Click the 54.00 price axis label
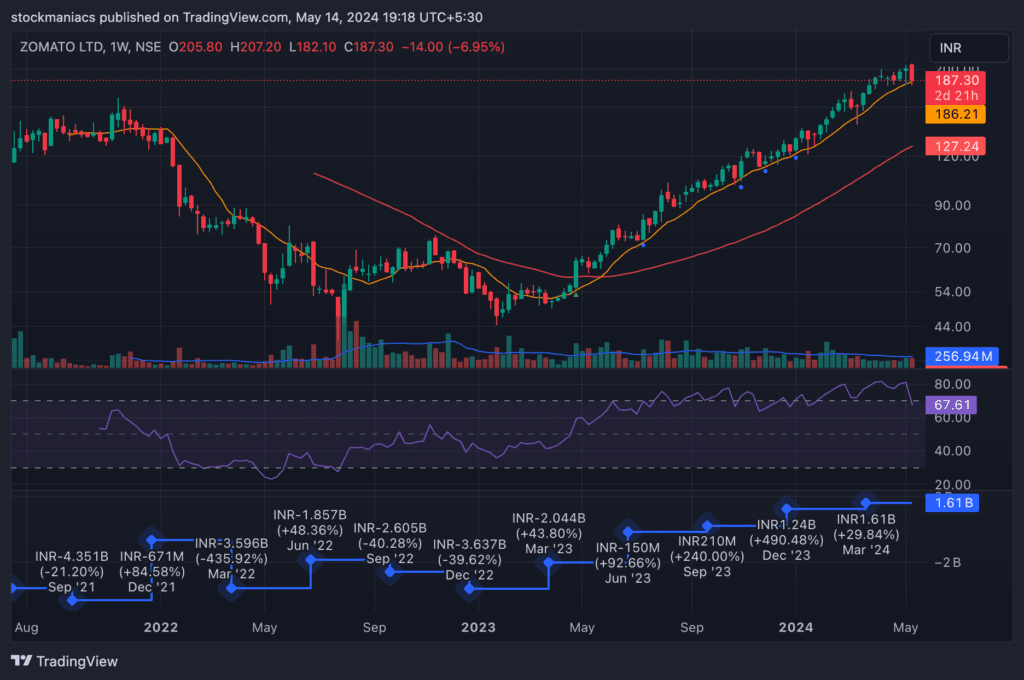This screenshot has height=680, width=1024. click(952, 291)
